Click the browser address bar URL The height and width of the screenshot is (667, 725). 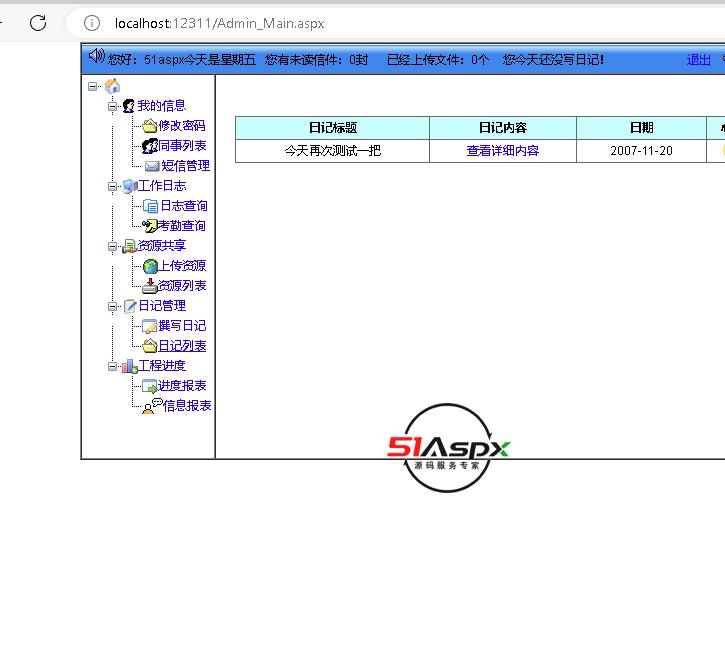(219, 23)
